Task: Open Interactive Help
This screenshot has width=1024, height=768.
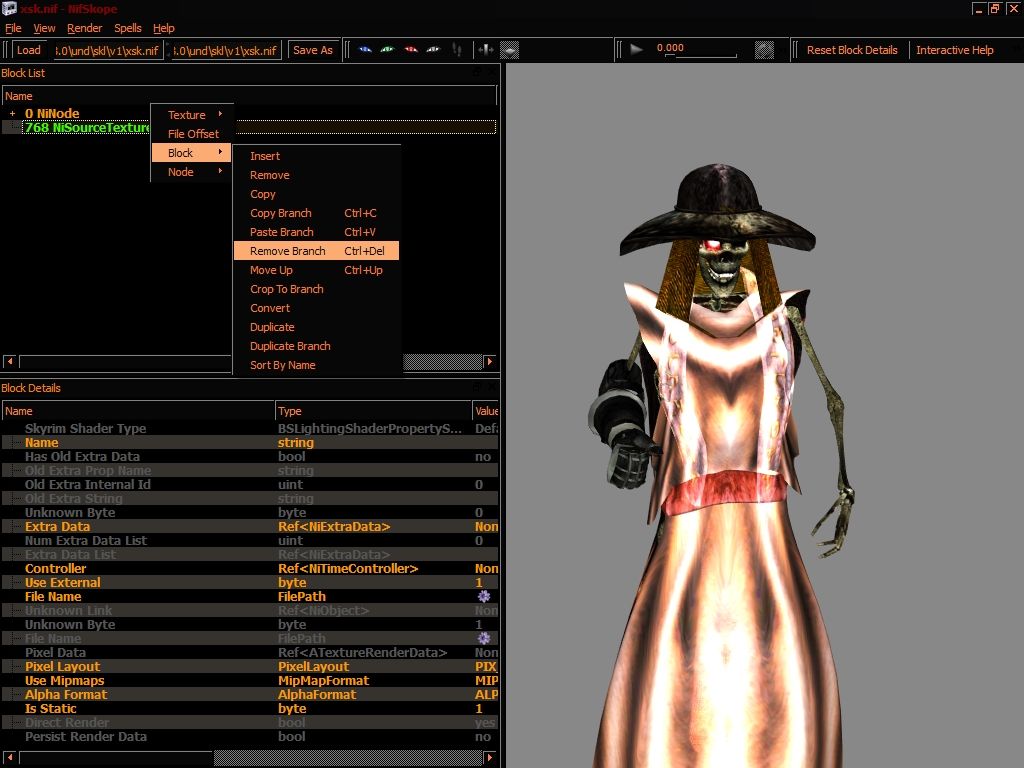Action: point(954,50)
